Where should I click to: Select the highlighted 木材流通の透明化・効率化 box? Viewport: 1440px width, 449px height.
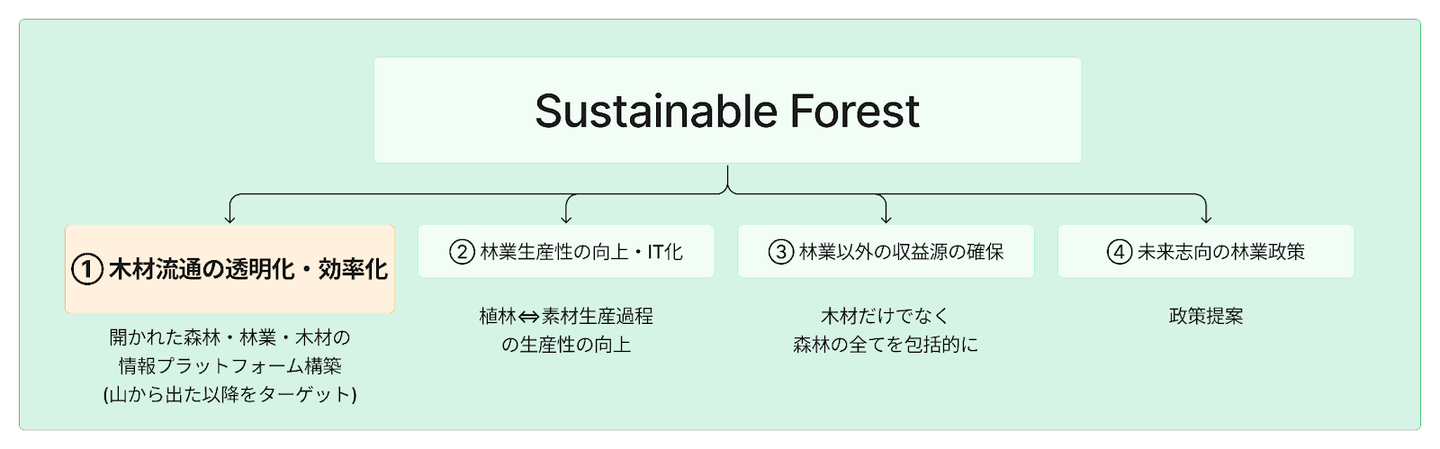(x=230, y=269)
